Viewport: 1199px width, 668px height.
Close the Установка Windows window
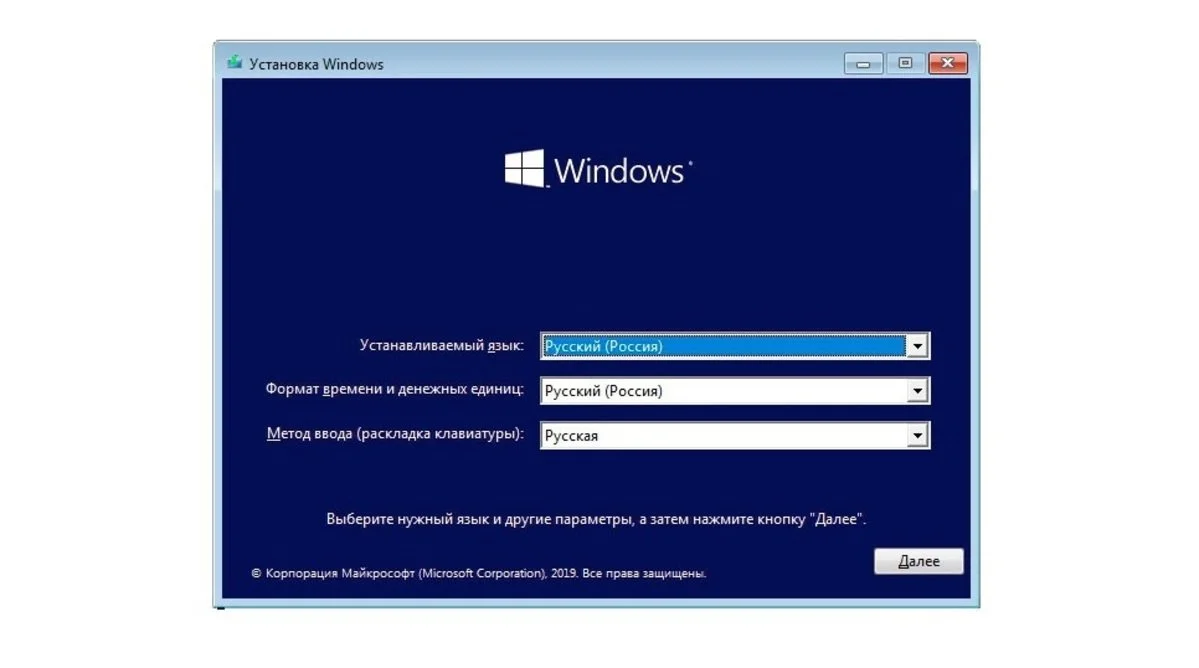948,63
